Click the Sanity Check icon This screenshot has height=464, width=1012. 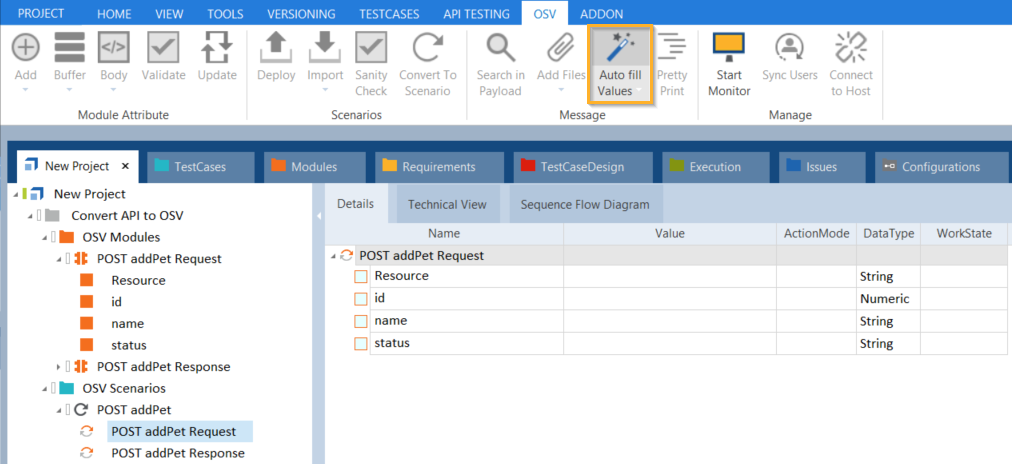[x=371, y=48]
